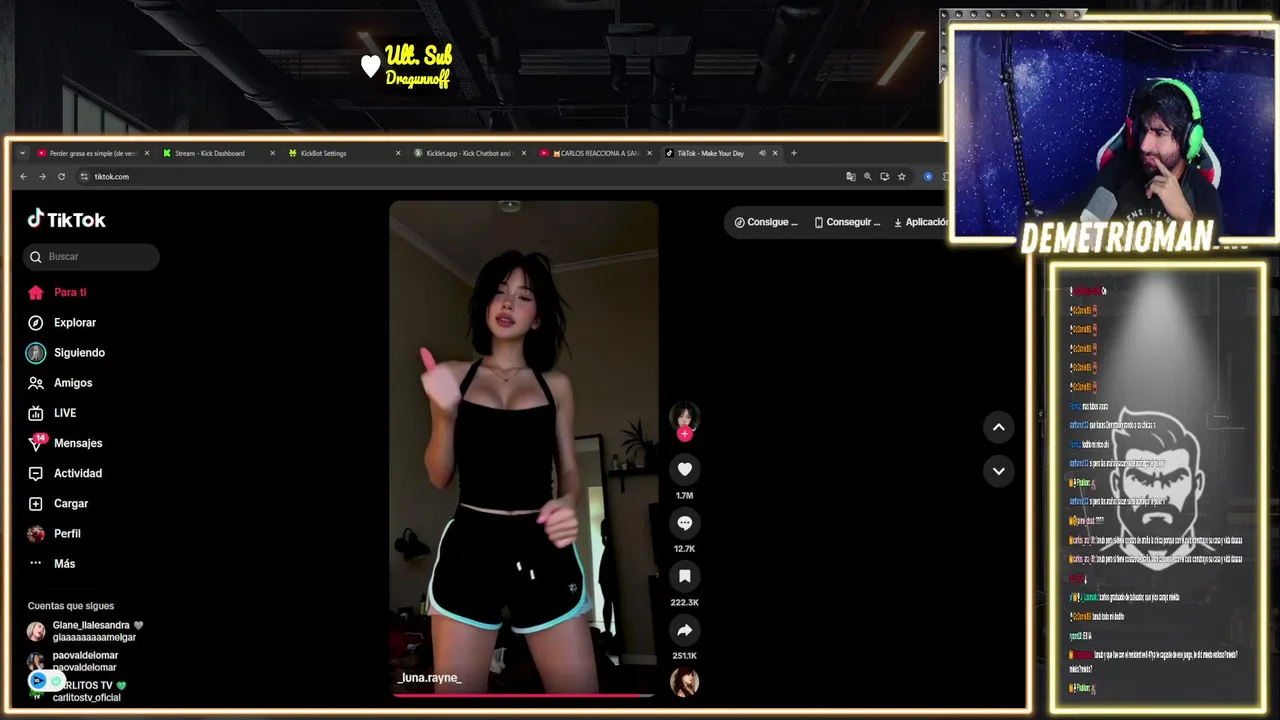Click the 222.3K saves count
Image resolution: width=1280 pixels, height=720 pixels.
[684, 602]
